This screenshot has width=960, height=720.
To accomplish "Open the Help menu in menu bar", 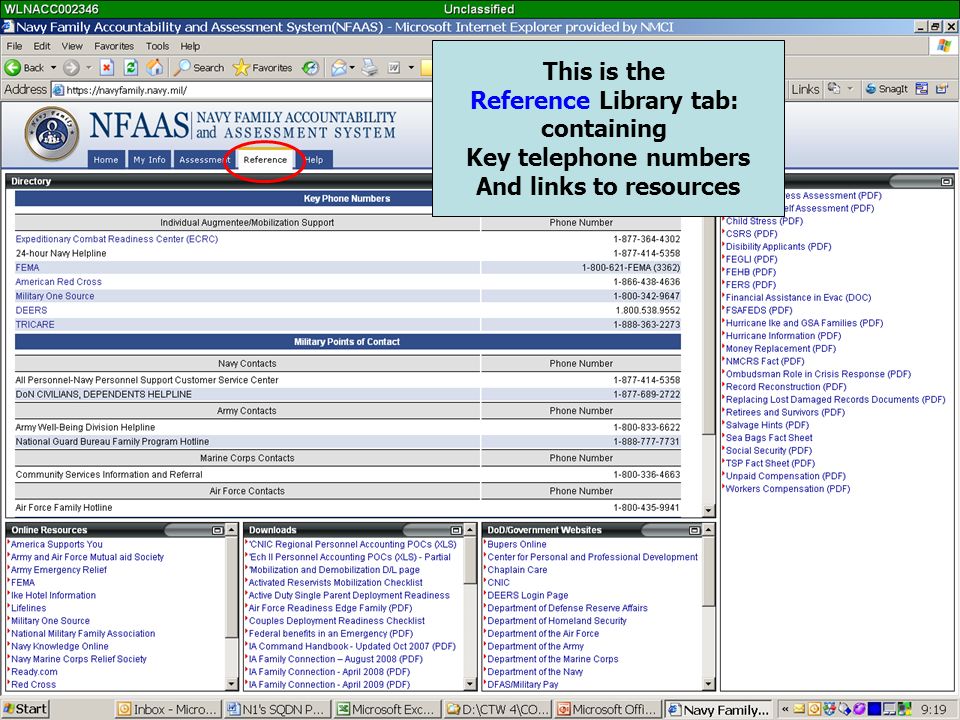I will [x=190, y=46].
